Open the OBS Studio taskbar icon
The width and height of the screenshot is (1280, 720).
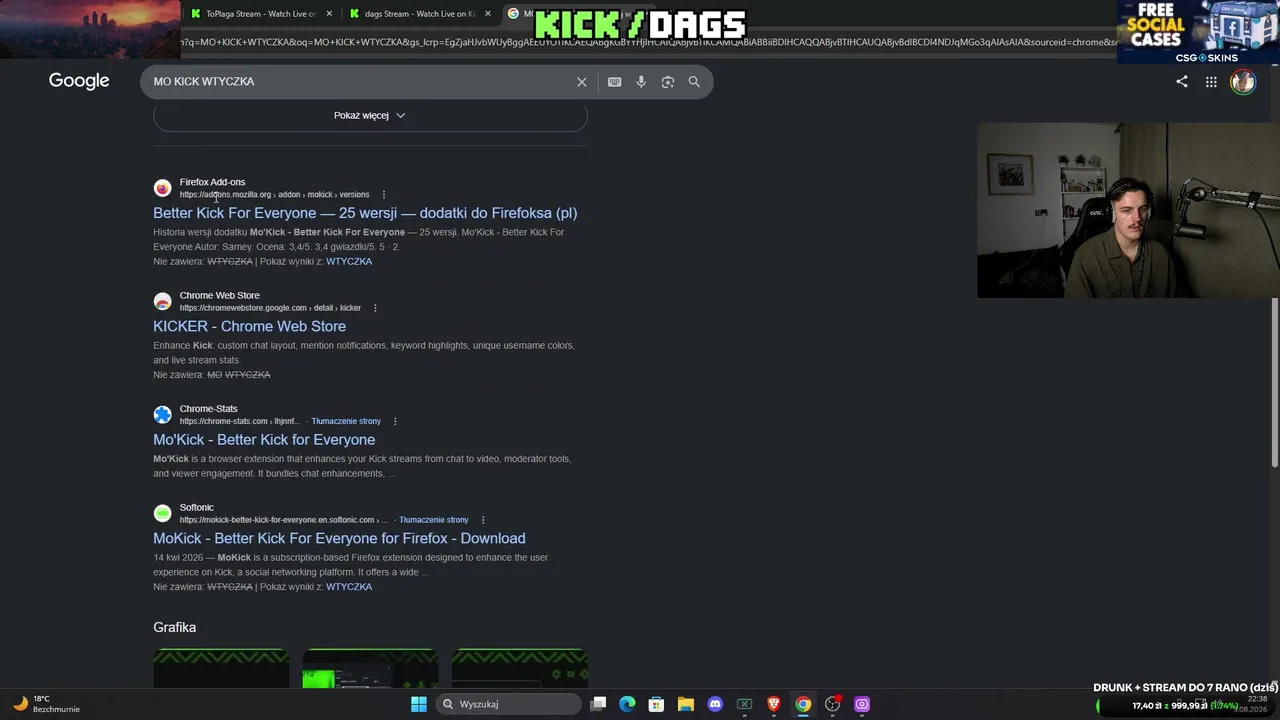[x=832, y=704]
